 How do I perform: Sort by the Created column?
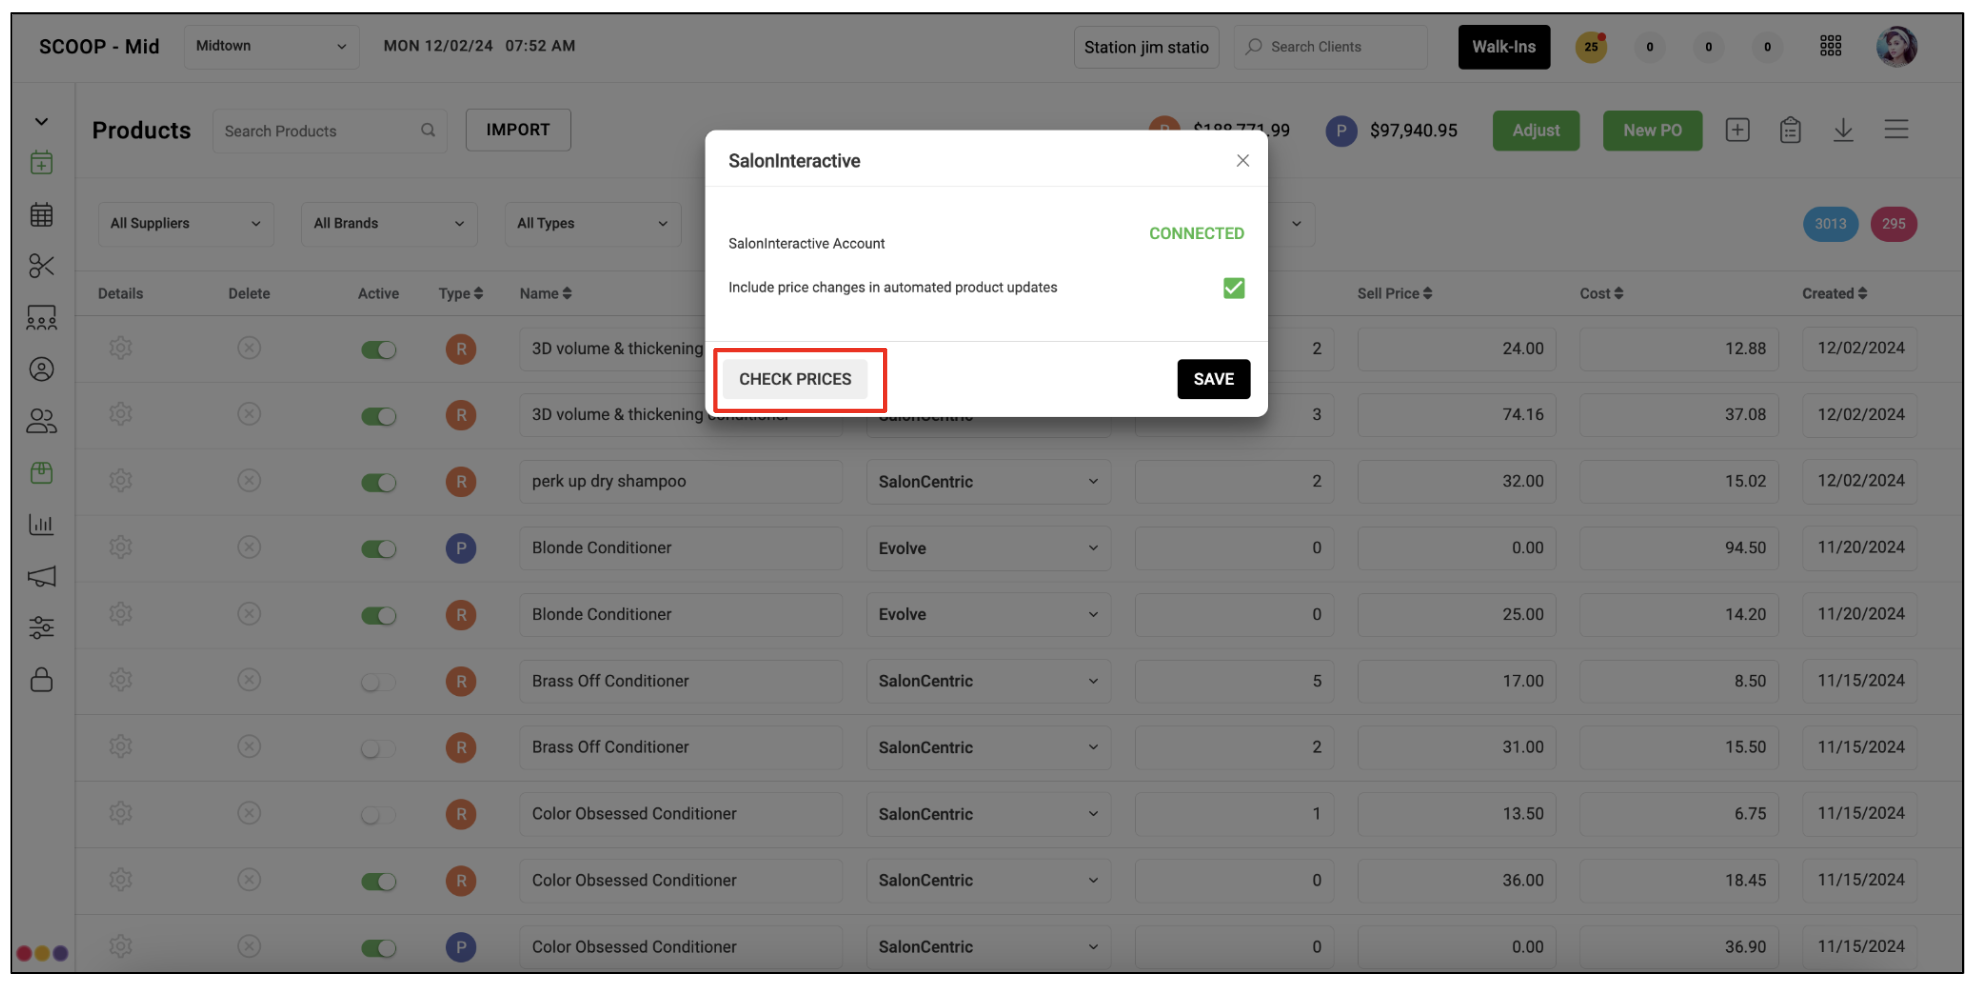point(1834,293)
